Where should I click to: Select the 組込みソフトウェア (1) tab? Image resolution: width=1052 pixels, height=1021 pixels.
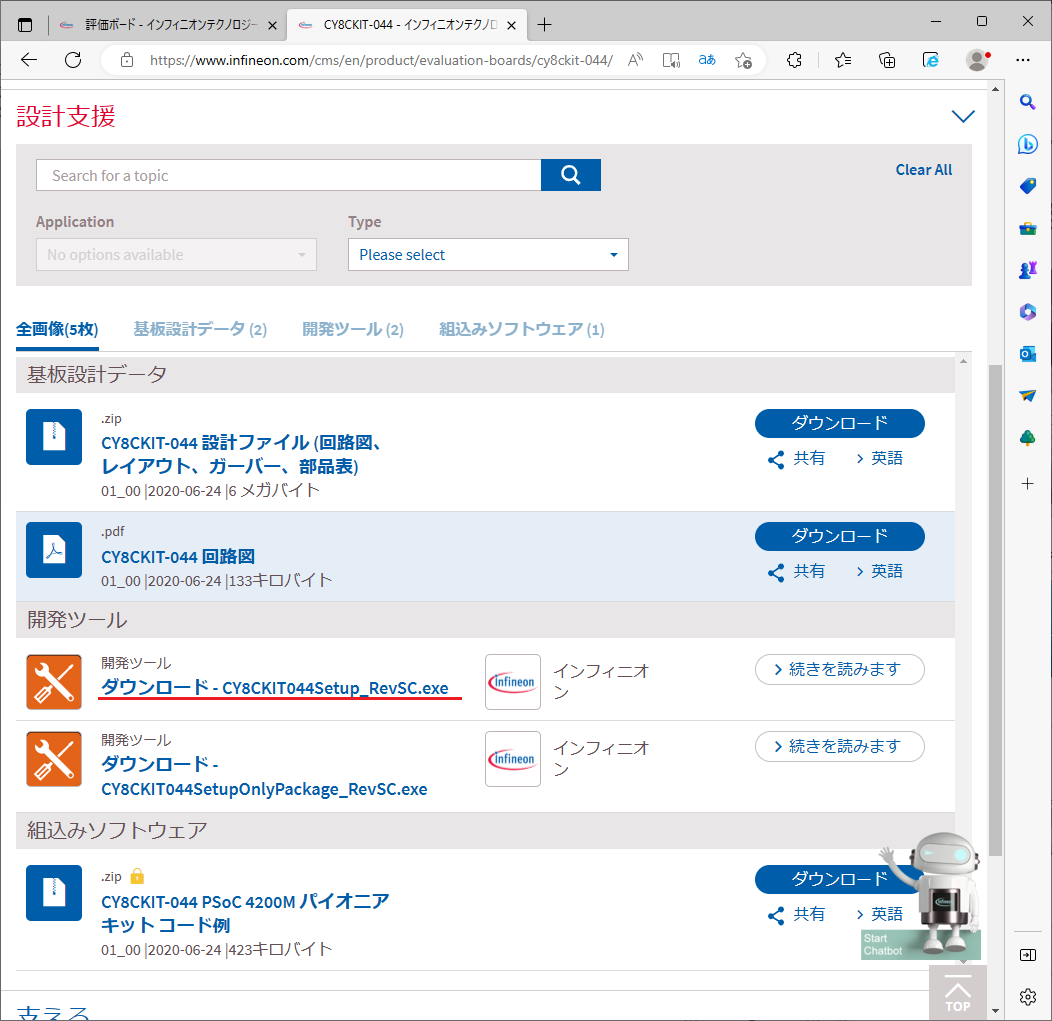point(522,329)
